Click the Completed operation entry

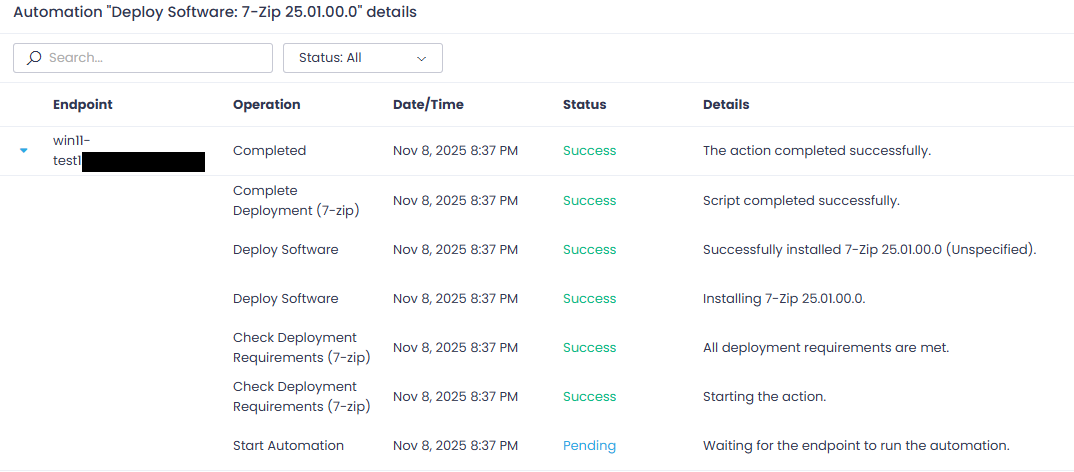click(269, 151)
